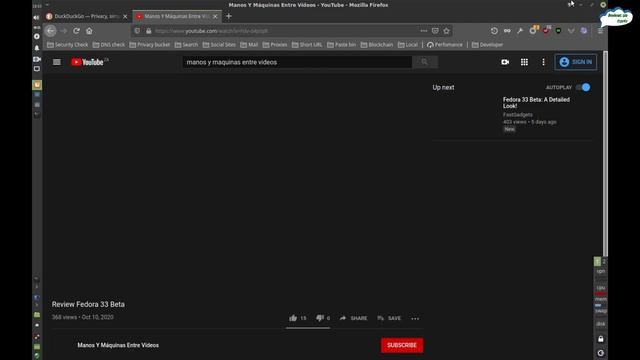This screenshot has height=360, width=640.
Task: Reload the current page
Action: tap(76, 31)
